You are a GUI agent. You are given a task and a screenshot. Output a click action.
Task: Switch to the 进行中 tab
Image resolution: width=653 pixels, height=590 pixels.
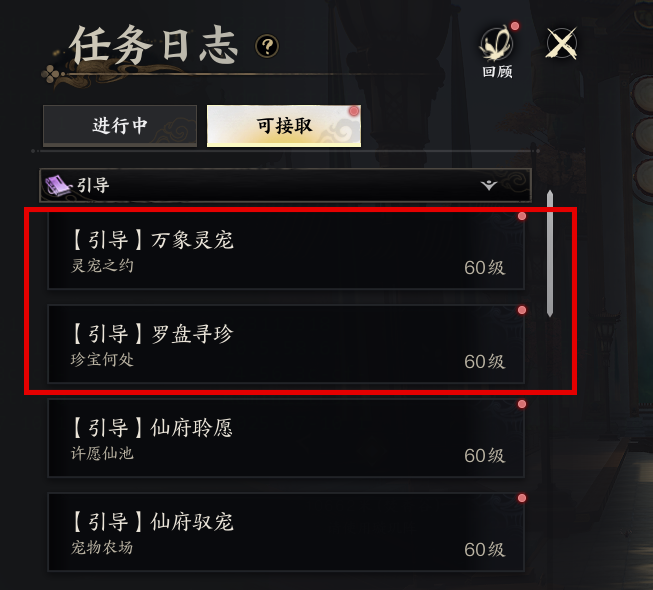120,126
